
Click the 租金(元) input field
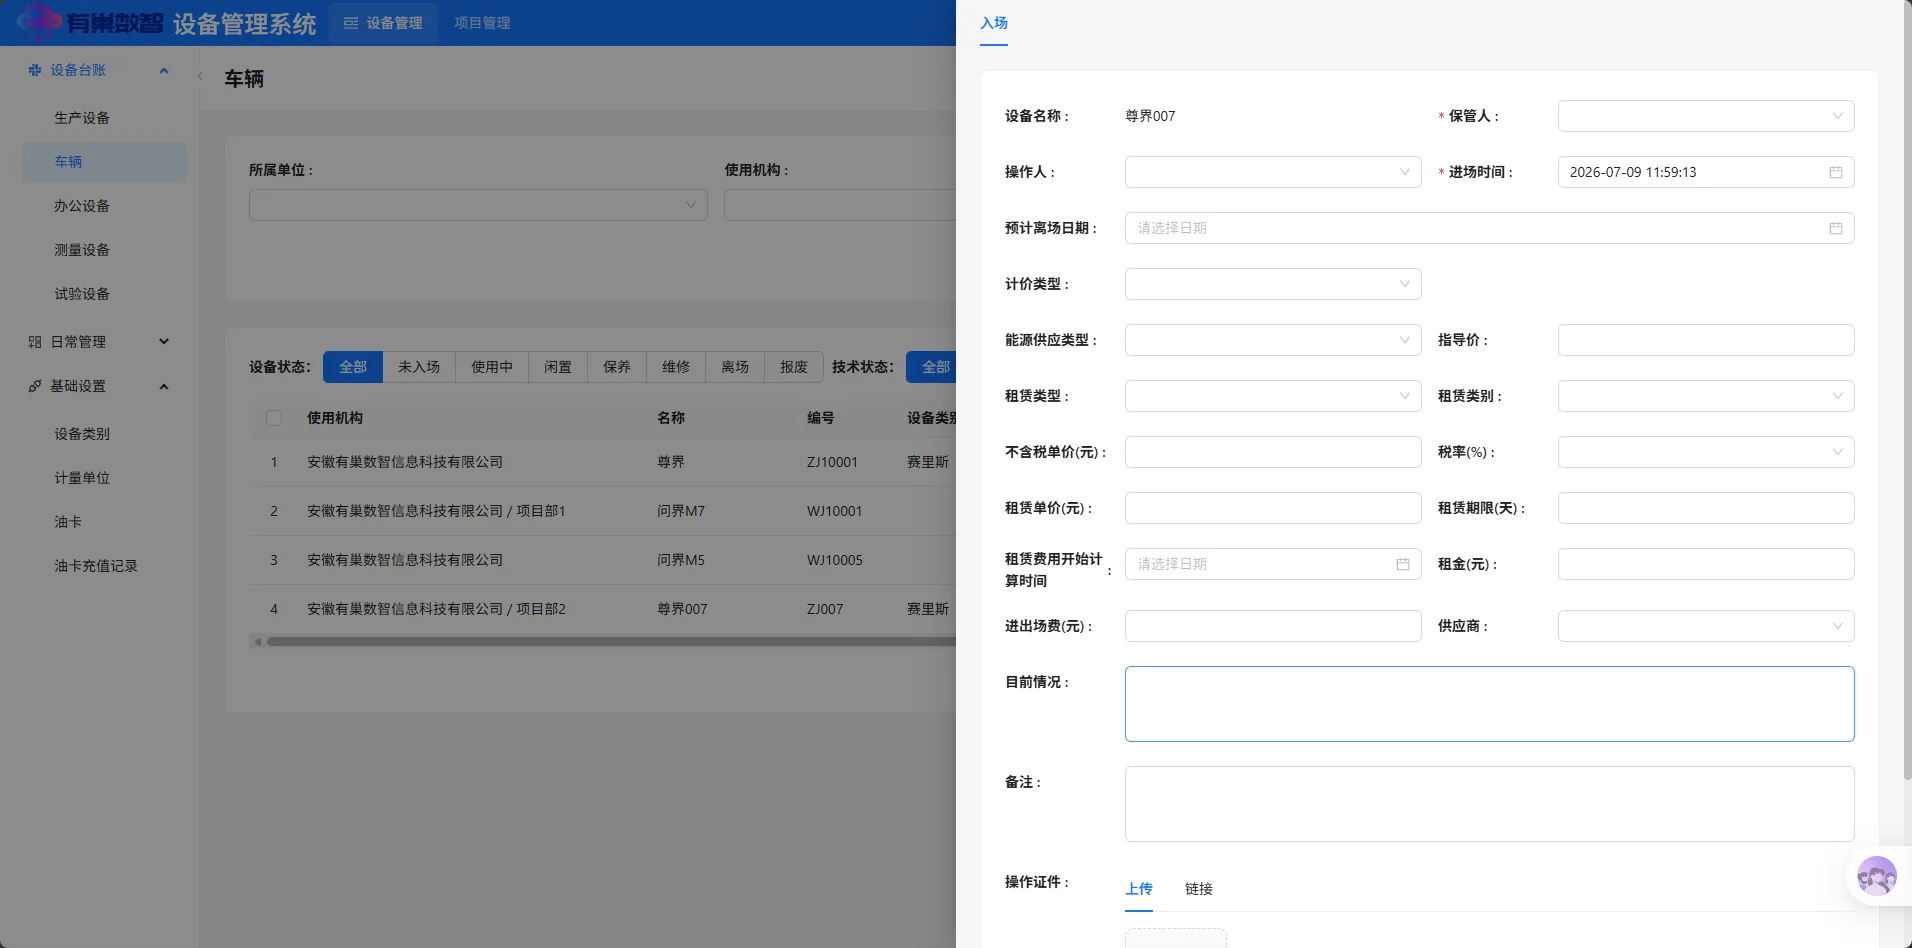coord(1705,564)
